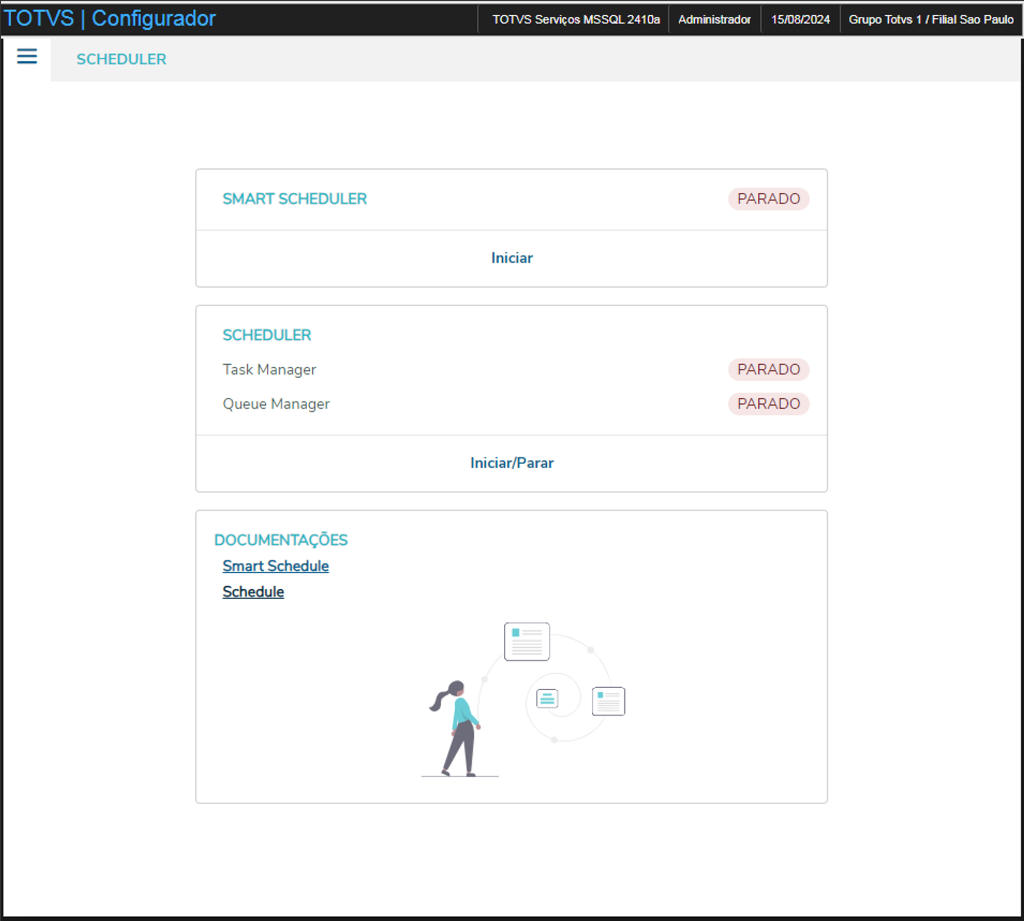Click Grupo Totvs 1 / Filial Sao Paulo
This screenshot has height=921, width=1024.
(x=931, y=20)
